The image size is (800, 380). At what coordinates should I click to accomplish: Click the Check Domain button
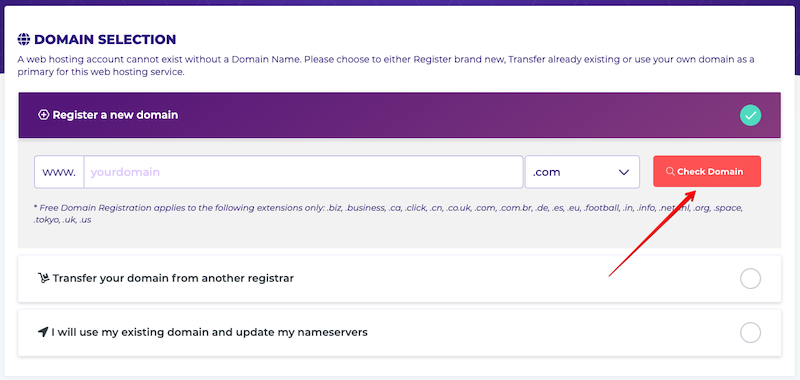707,171
